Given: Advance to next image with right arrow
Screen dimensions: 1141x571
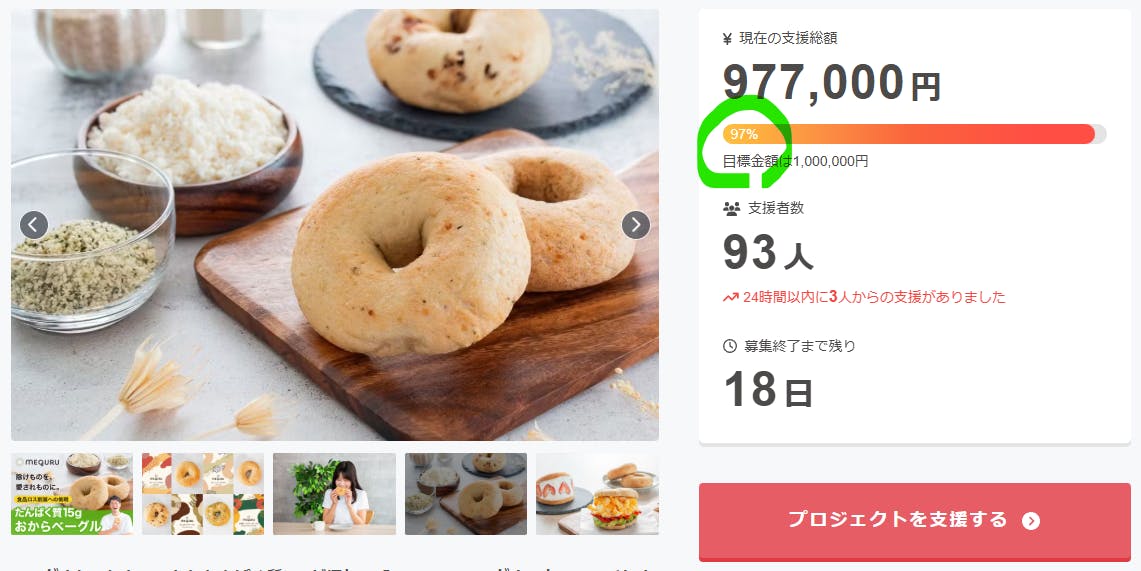Looking at the screenshot, I should click(635, 225).
